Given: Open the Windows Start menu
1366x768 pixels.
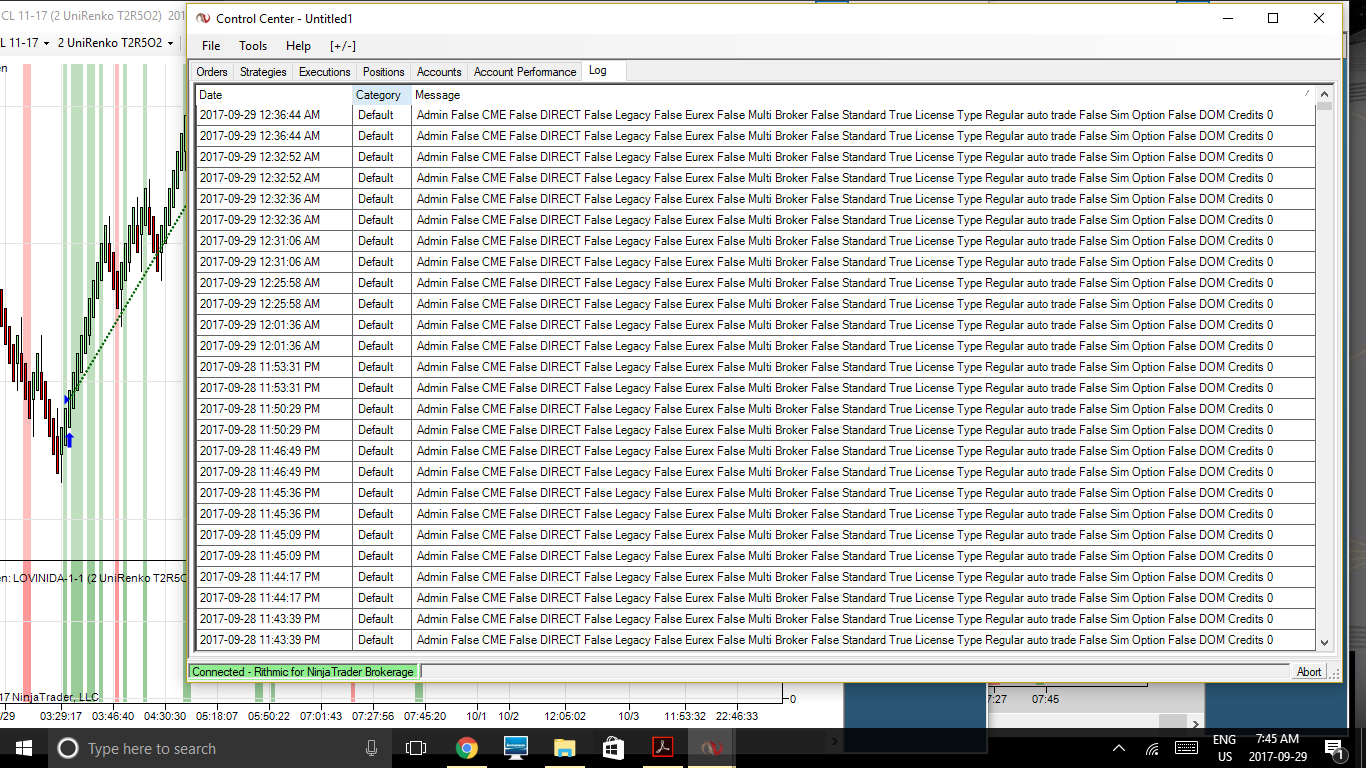Looking at the screenshot, I should point(23,748).
